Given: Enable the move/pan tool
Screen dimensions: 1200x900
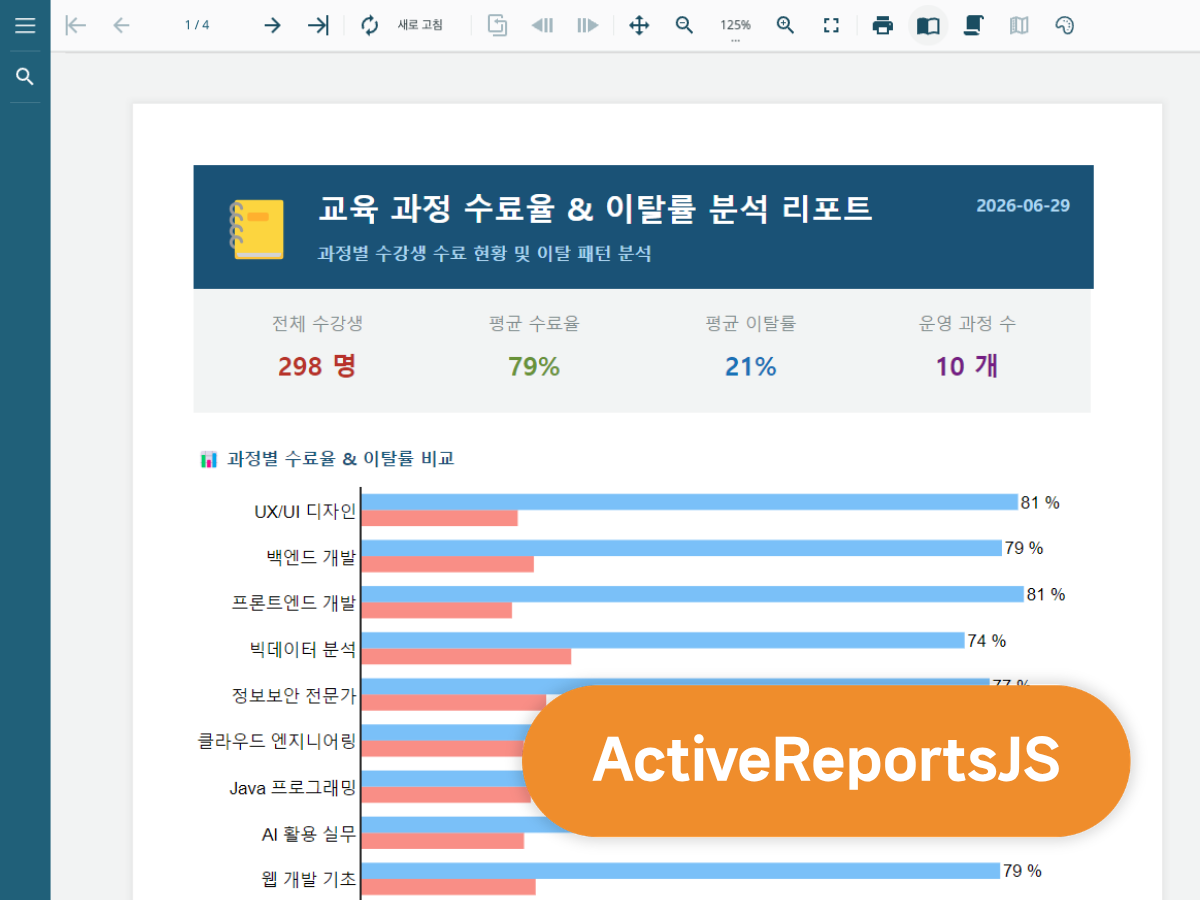Looking at the screenshot, I should tap(639, 25).
